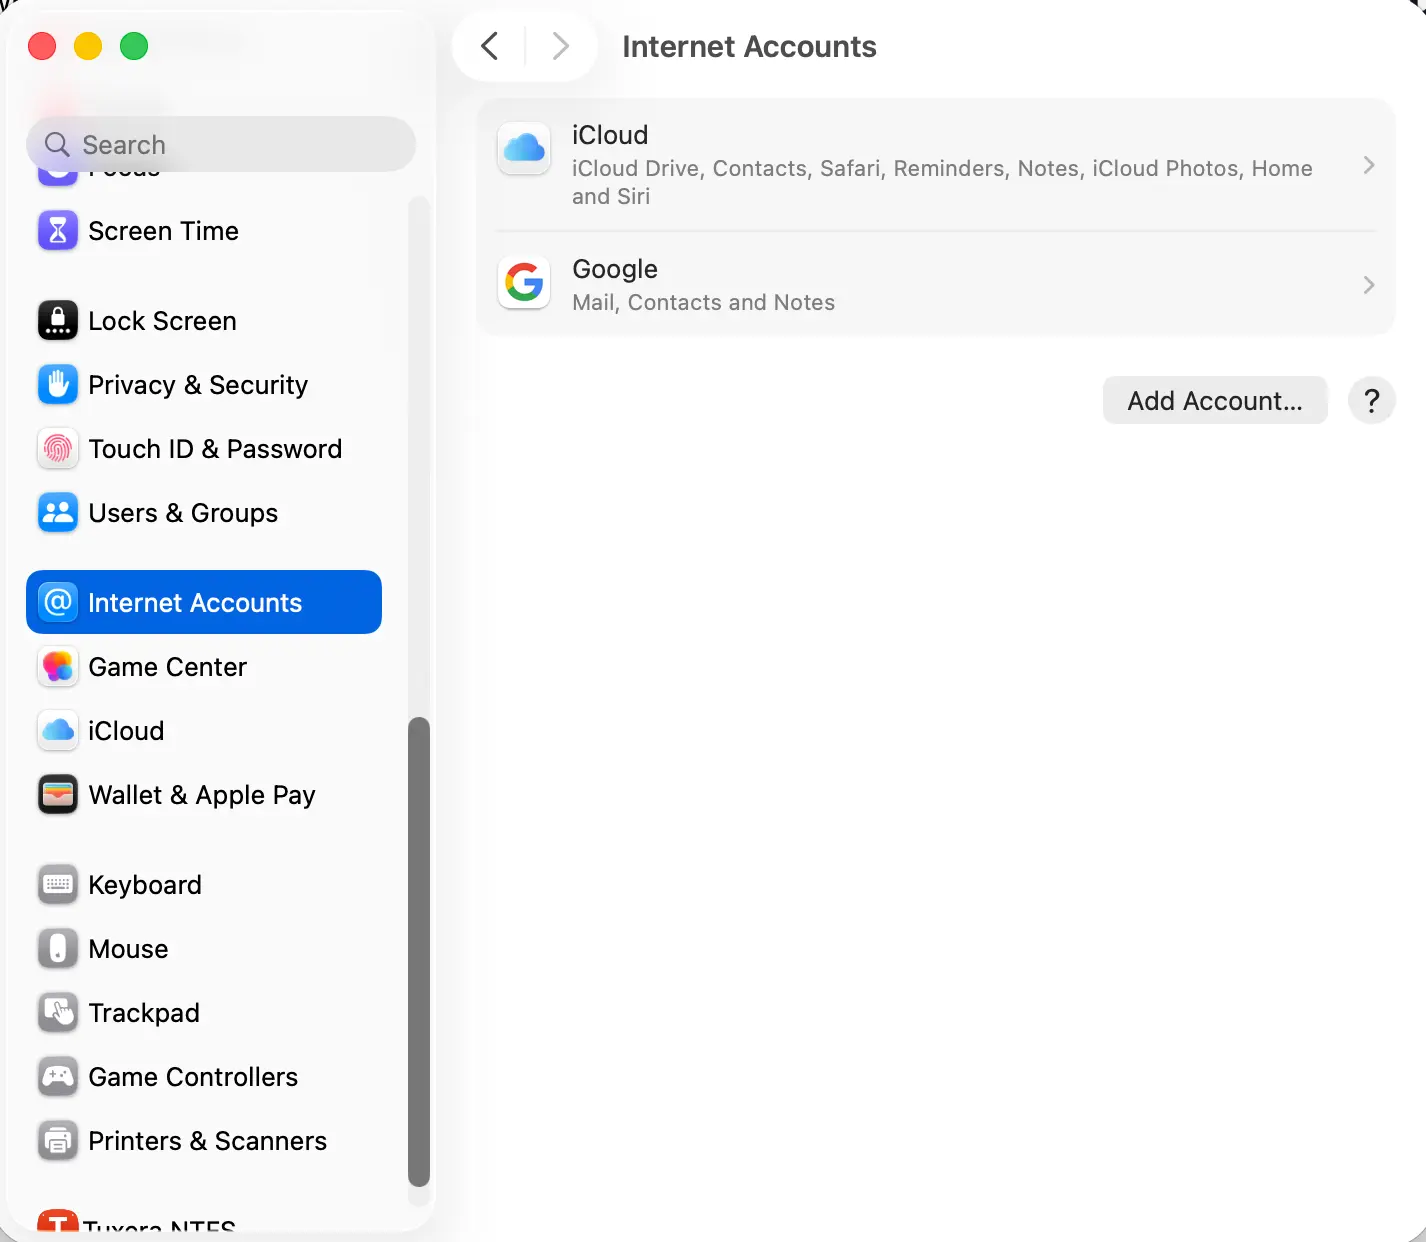Click 'Mail, Contacts and Notes' subtitle
The height and width of the screenshot is (1242, 1426).
pyautogui.click(x=703, y=302)
